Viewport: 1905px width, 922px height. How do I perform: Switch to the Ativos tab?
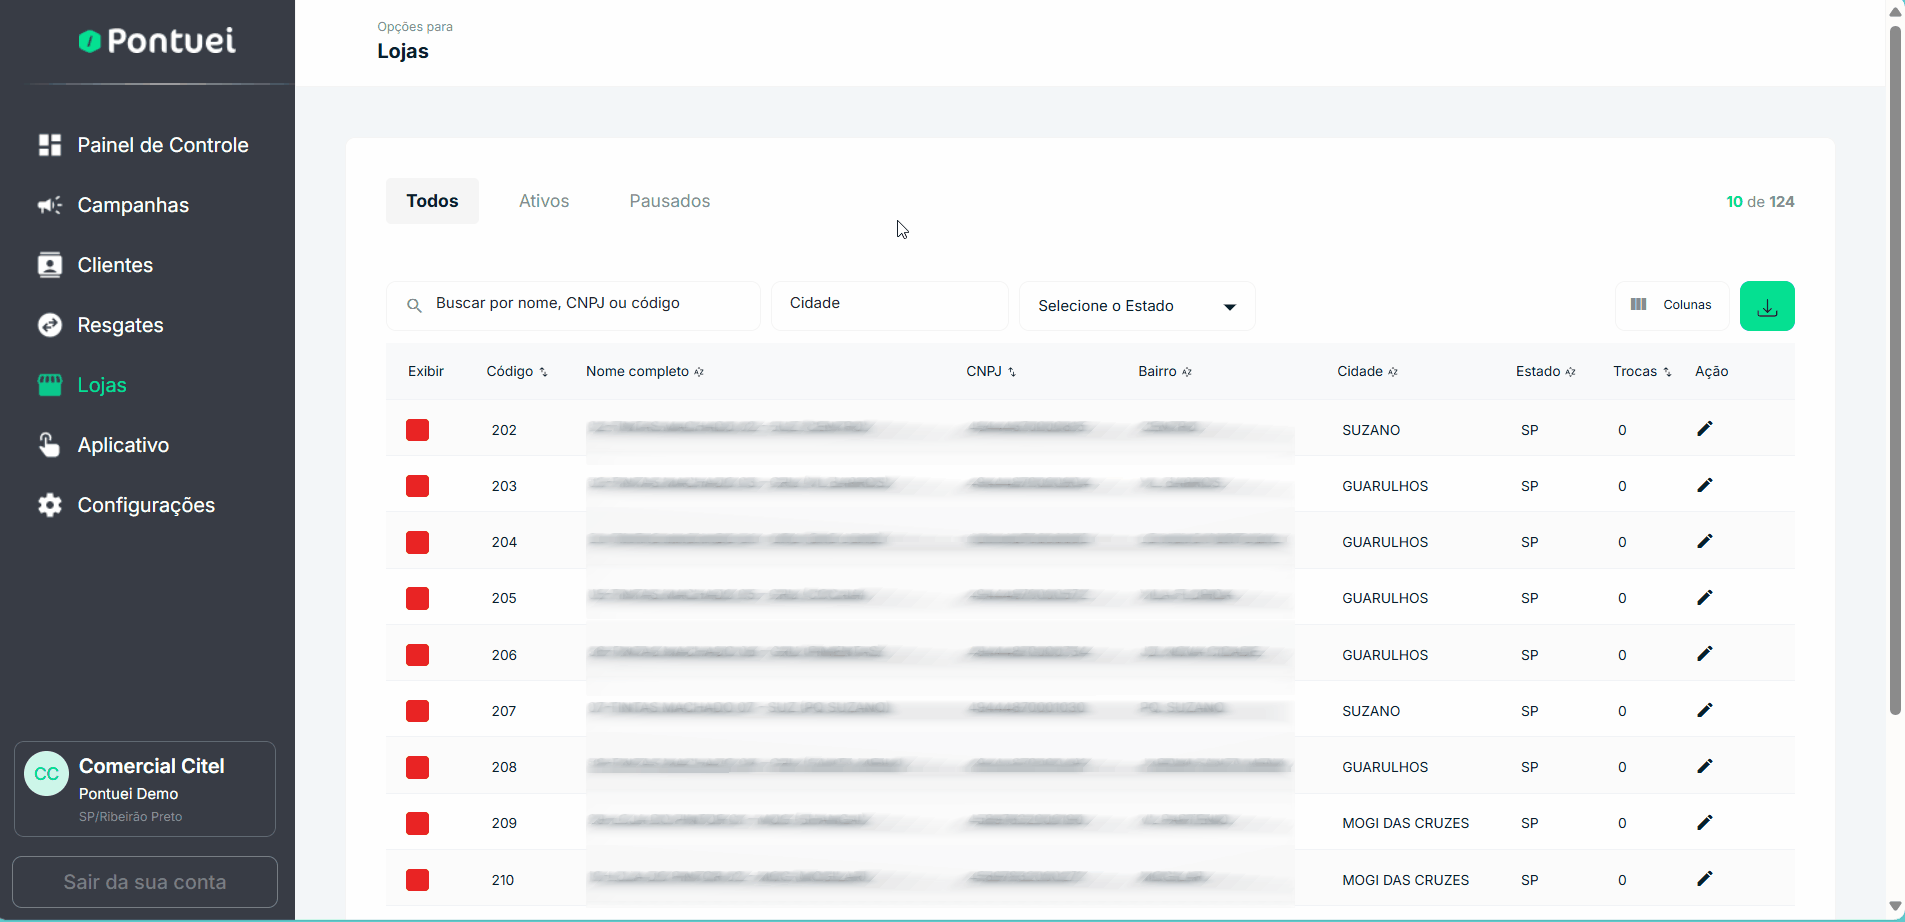(x=544, y=201)
